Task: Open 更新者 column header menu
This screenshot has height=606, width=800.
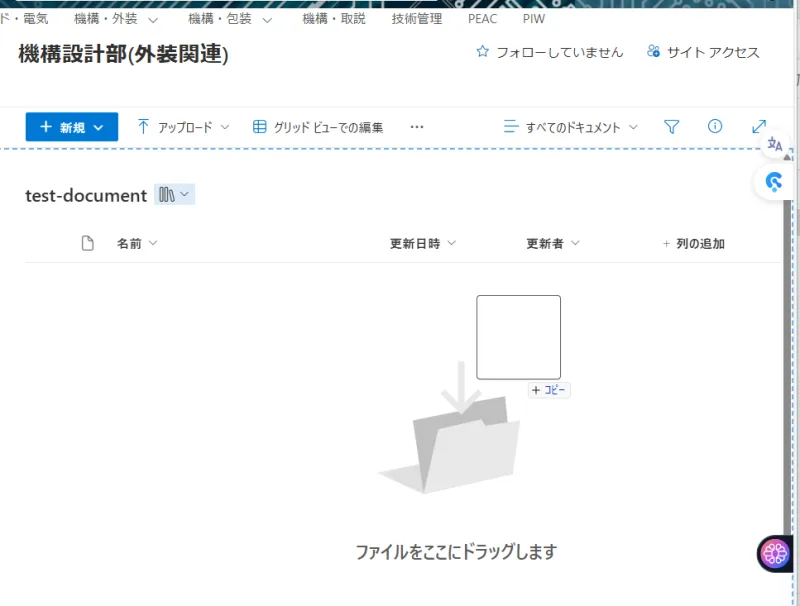Action: pos(553,243)
